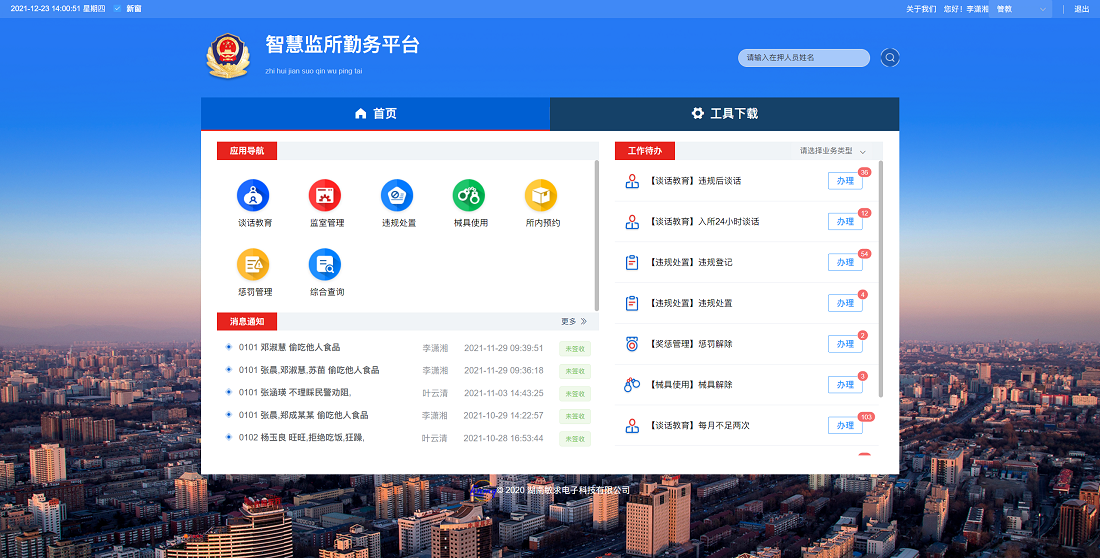Open the 监室管理 module icon

tap(325, 196)
